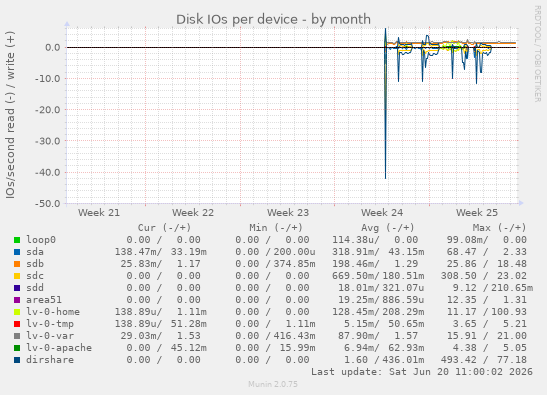Click the Avg (-/+) column header
The height and width of the screenshot is (395, 547).
pos(388,228)
